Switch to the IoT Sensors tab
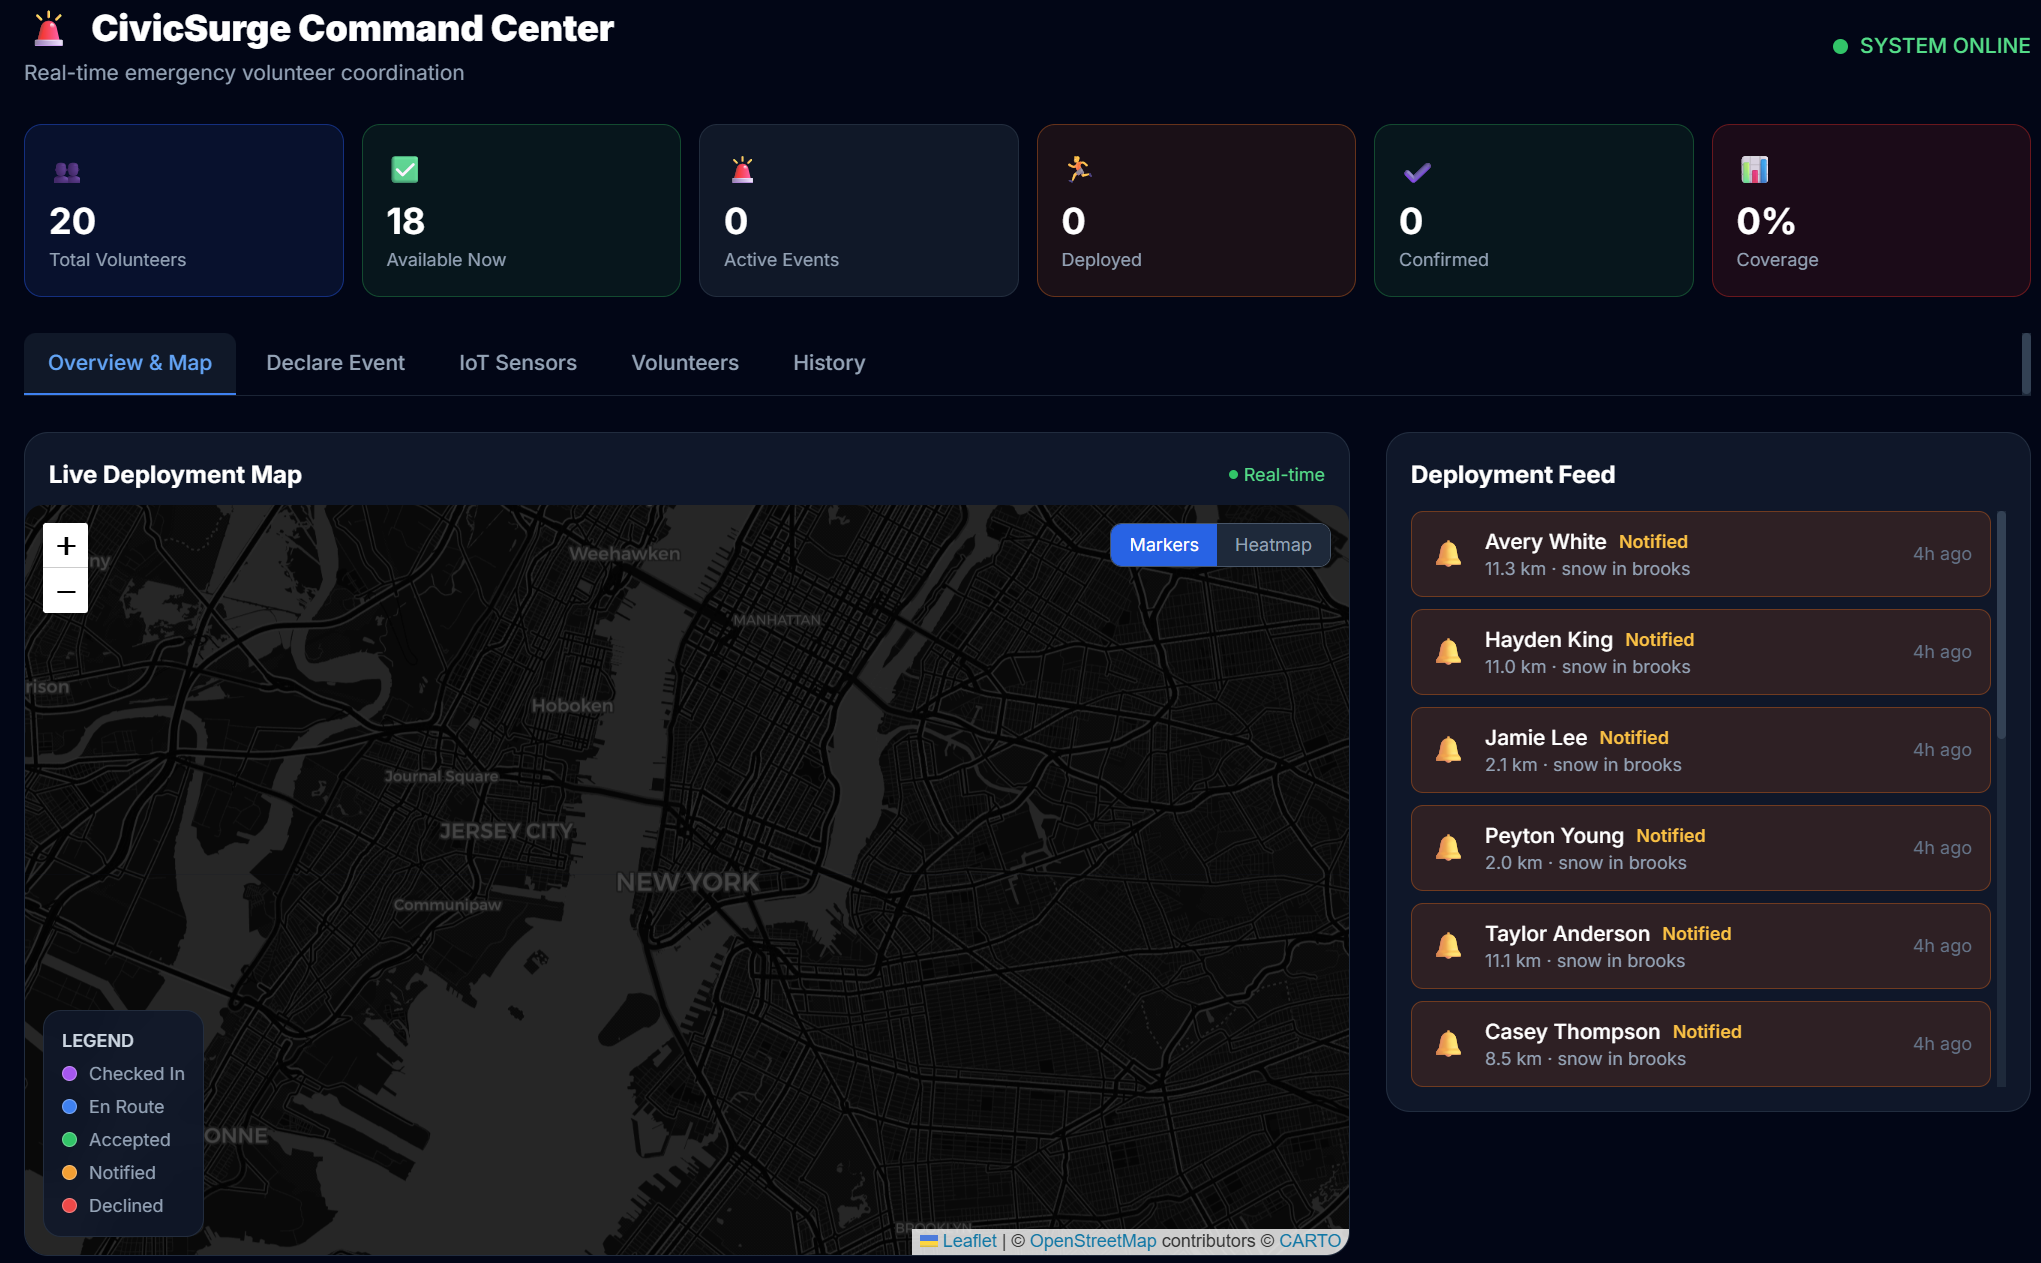The image size is (2041, 1263). click(517, 363)
